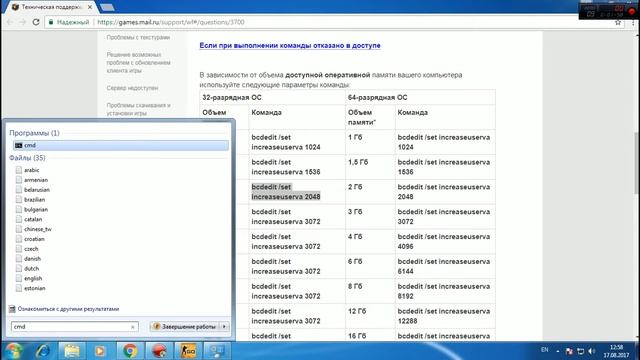The image size is (640, 360).
Task: Open sidebar link Проблемы с текстурами
Action: (138, 37)
